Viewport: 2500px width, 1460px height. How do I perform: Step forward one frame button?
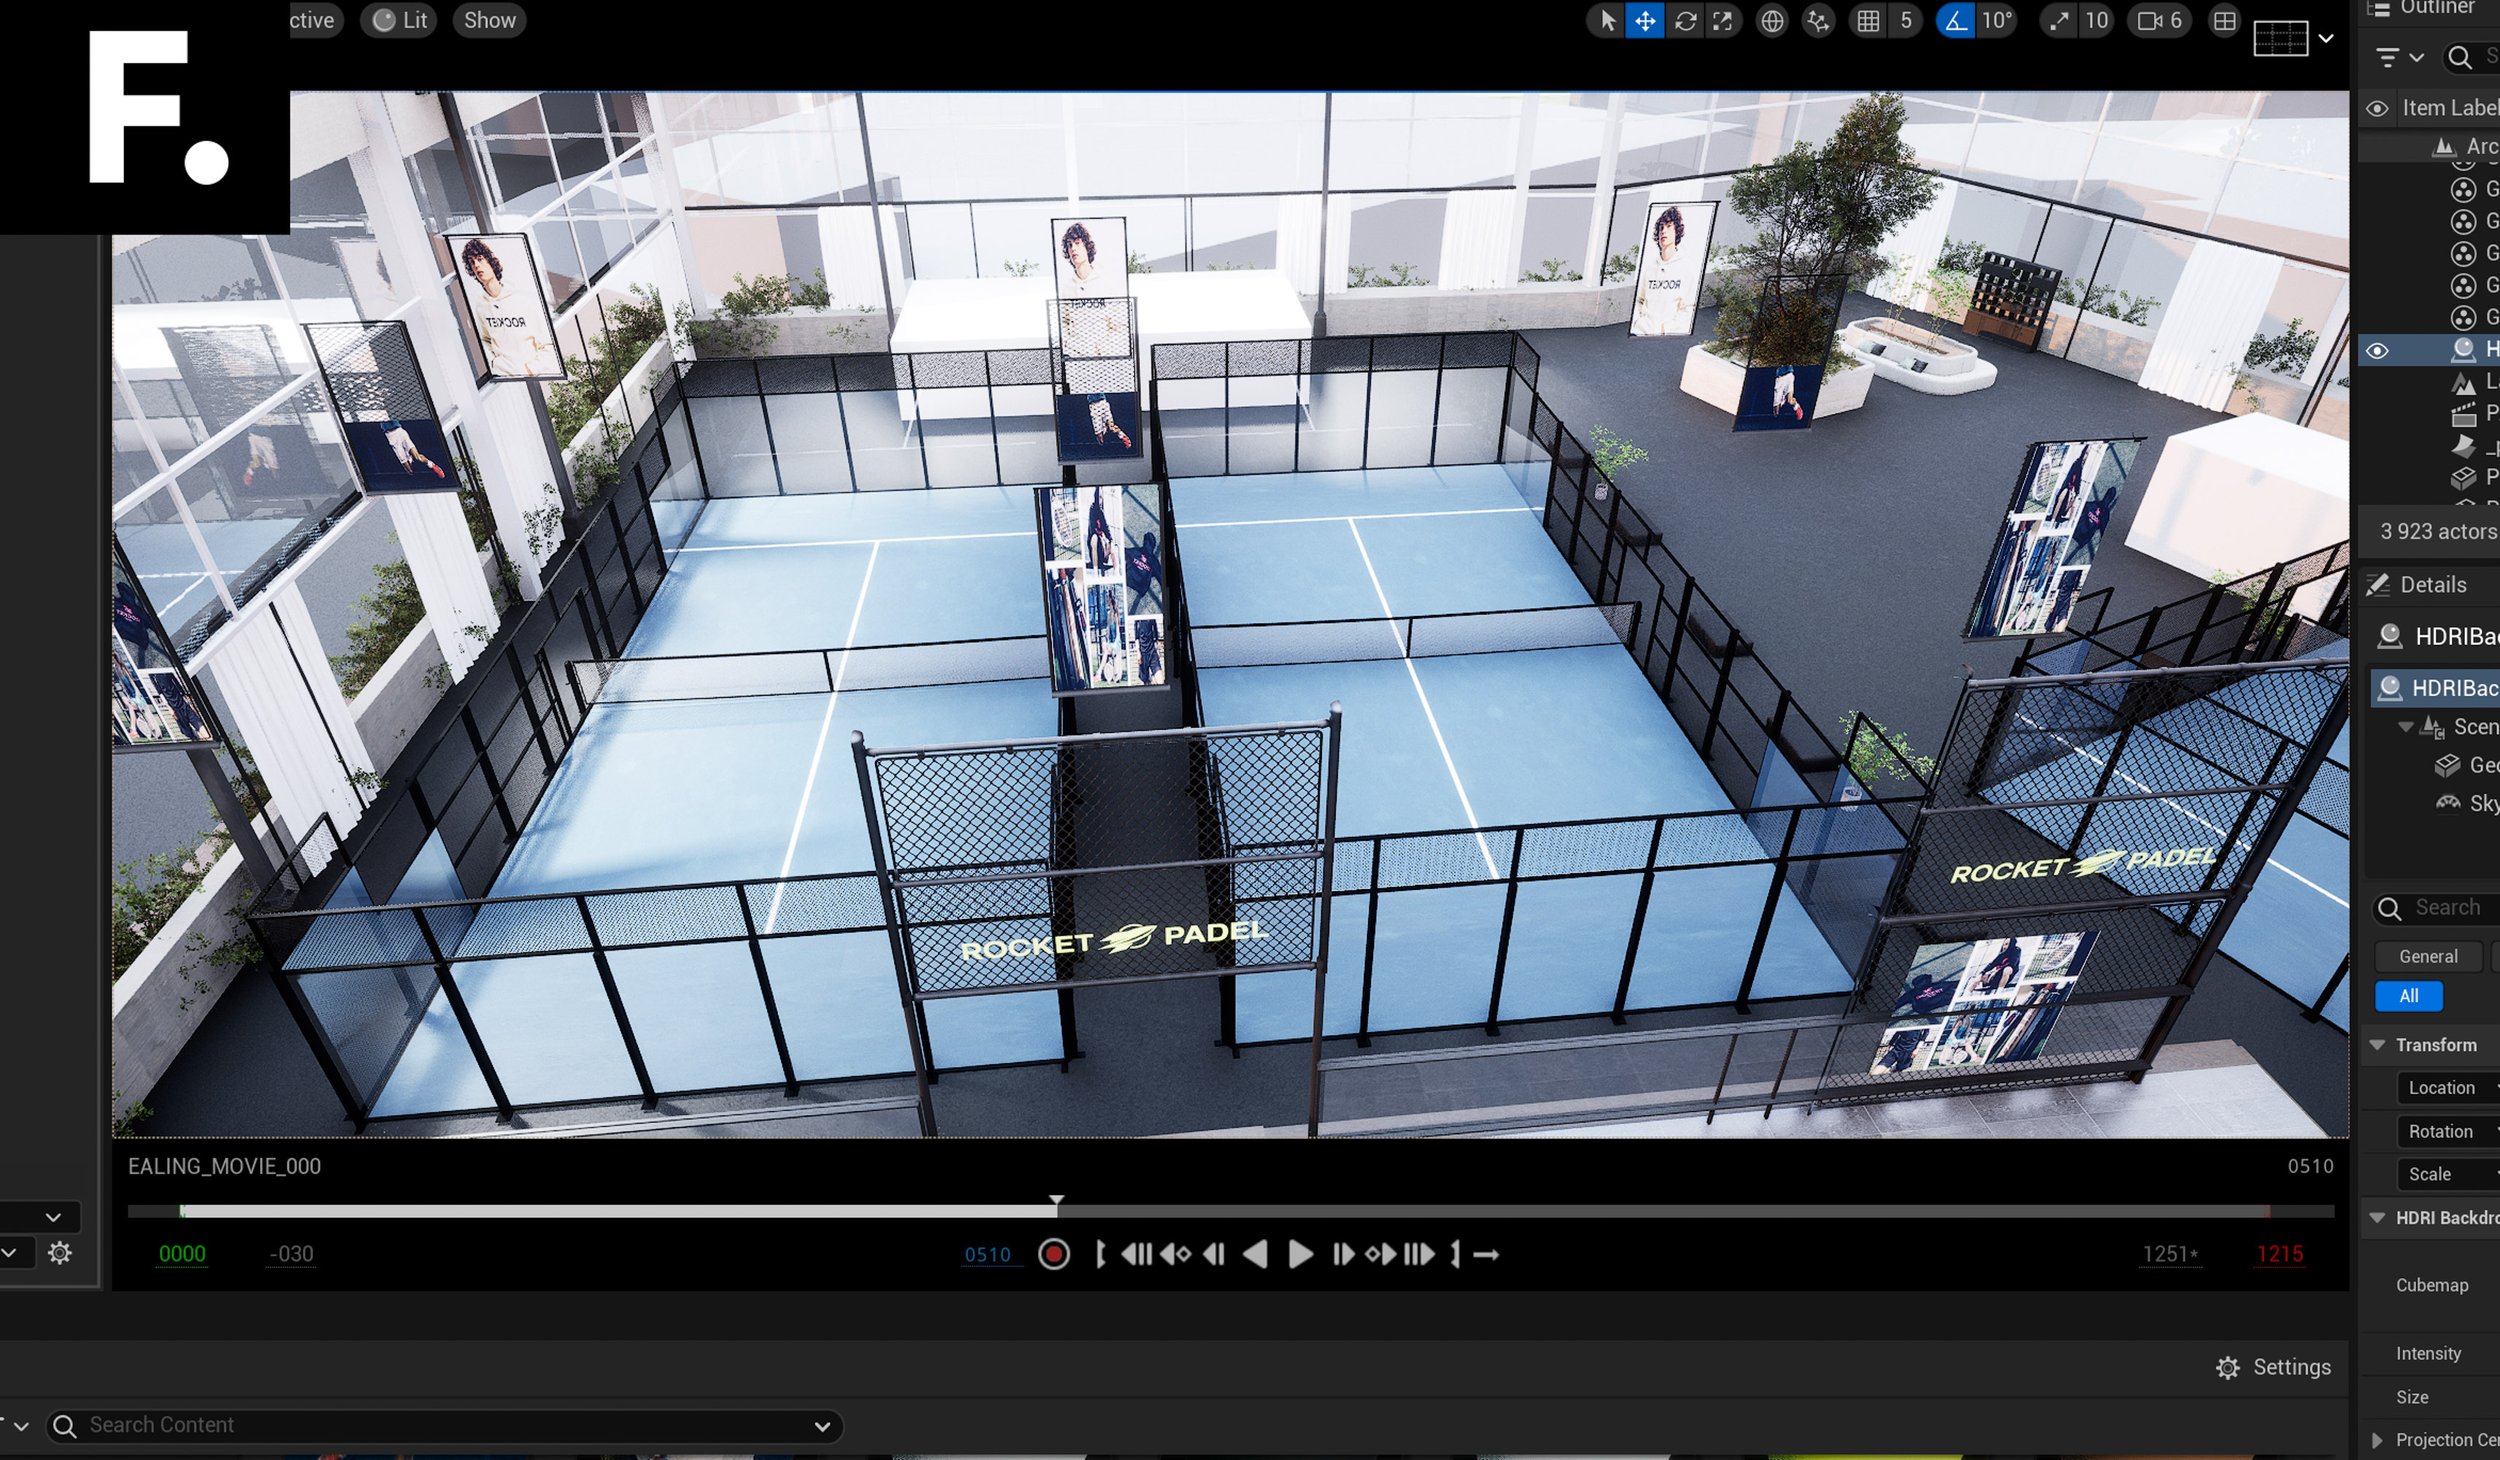1343,1254
